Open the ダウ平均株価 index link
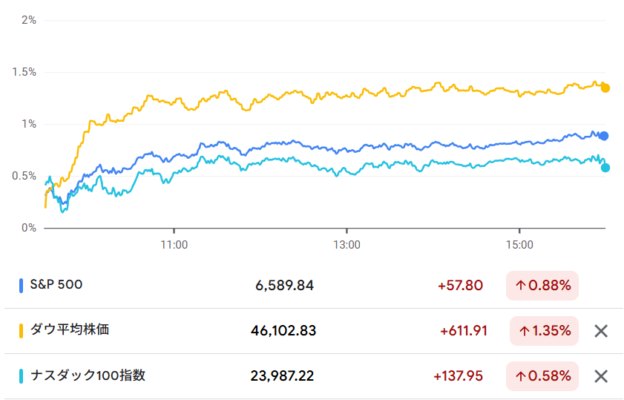 coord(70,330)
